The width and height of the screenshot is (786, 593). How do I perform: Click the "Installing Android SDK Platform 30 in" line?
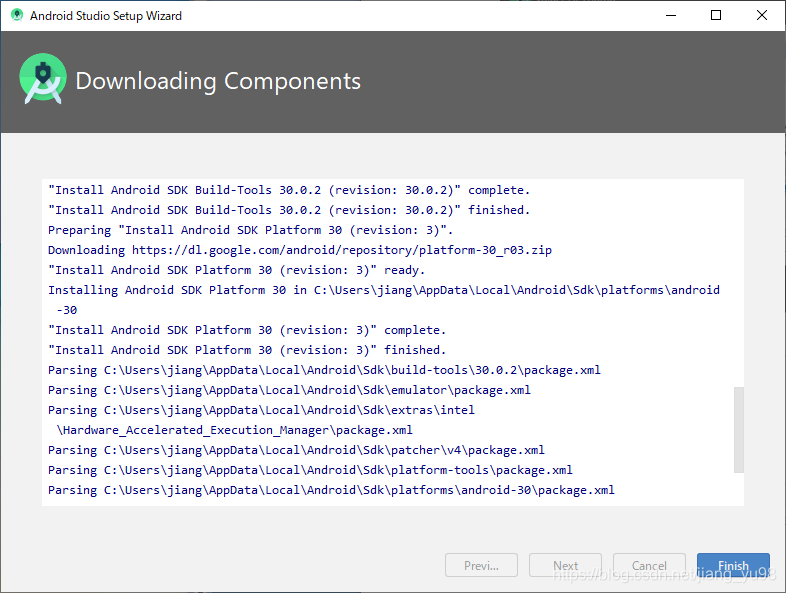tap(383, 290)
